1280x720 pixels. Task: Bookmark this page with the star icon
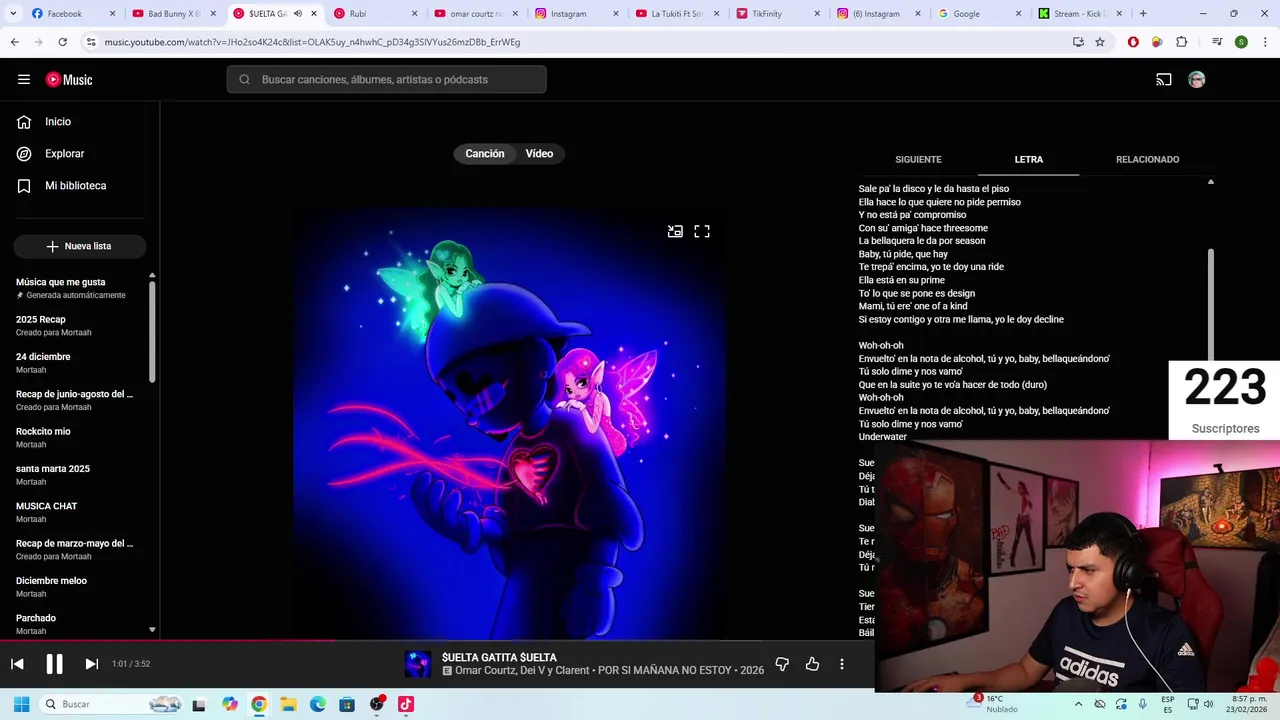click(1100, 42)
